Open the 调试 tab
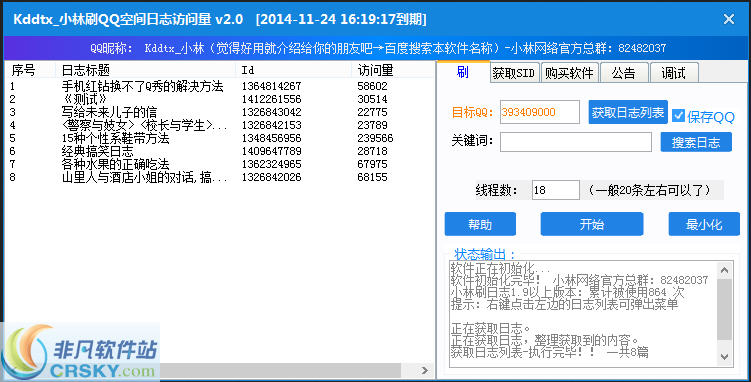This screenshot has width=751, height=382. coord(673,73)
